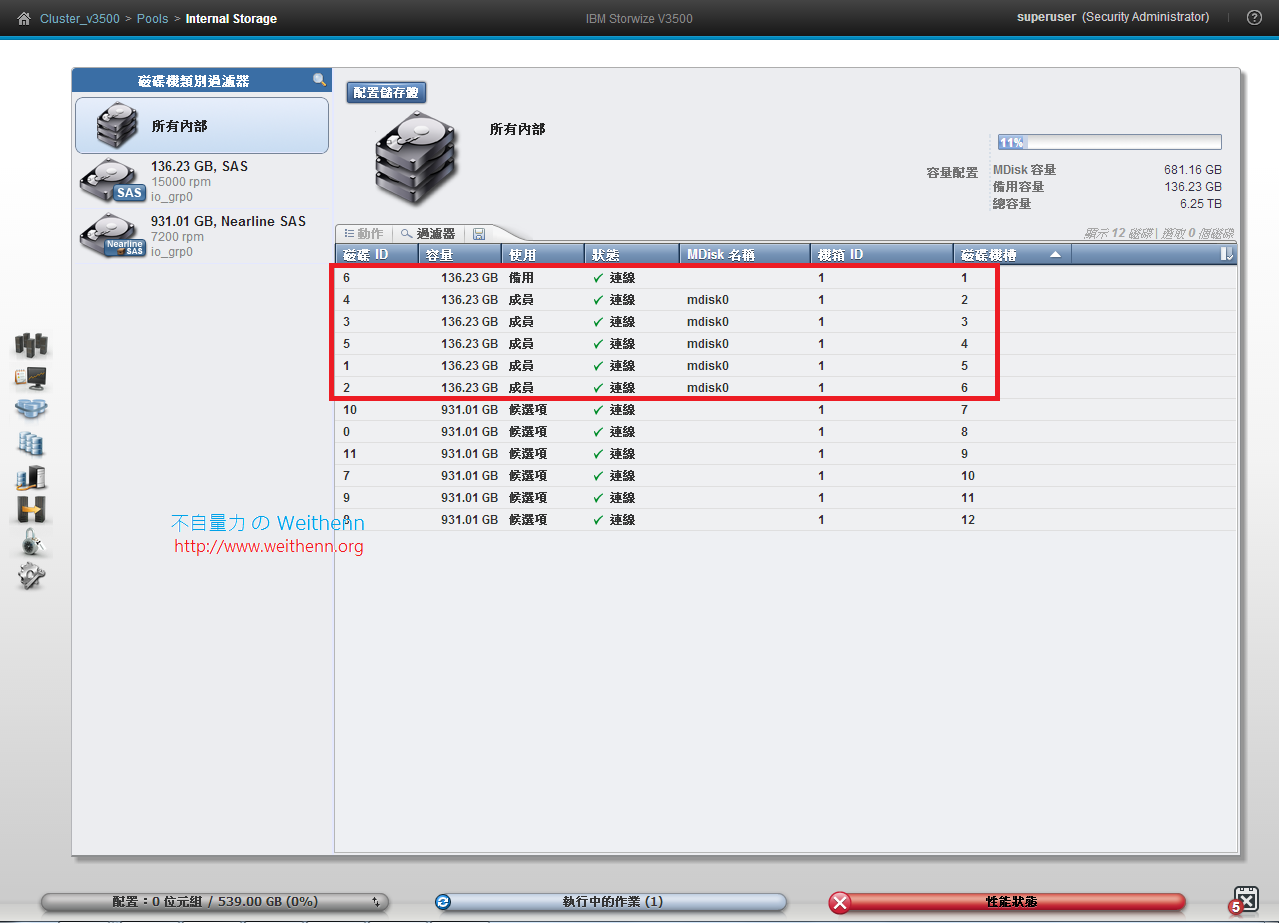Open the 過濾器 filter control
Screen dimensions: 1279x923
point(430,233)
